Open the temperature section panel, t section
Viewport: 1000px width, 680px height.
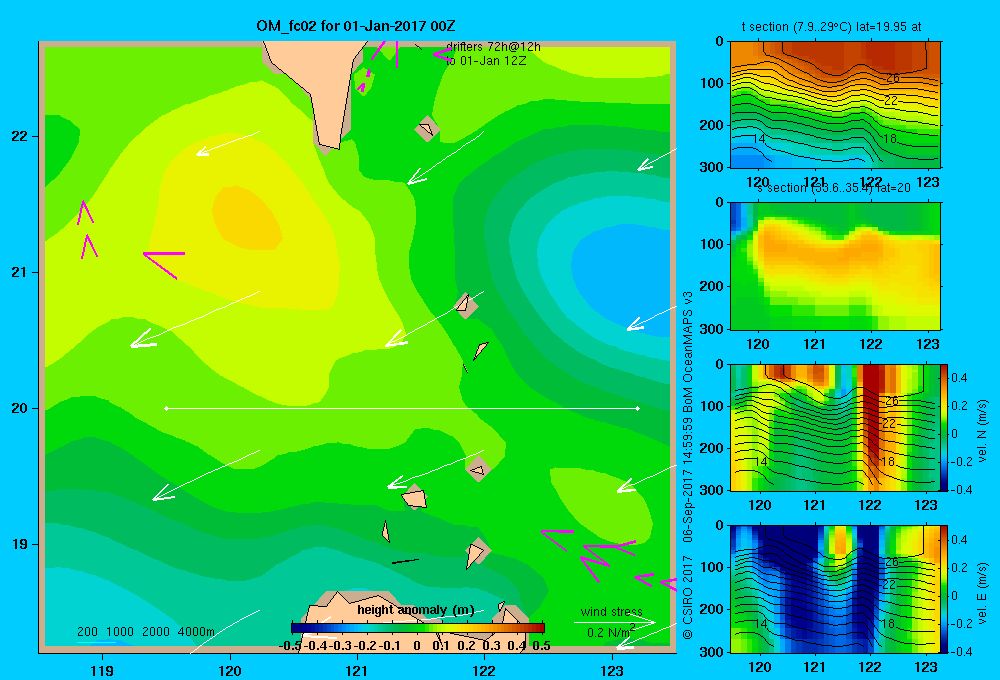tap(835, 105)
